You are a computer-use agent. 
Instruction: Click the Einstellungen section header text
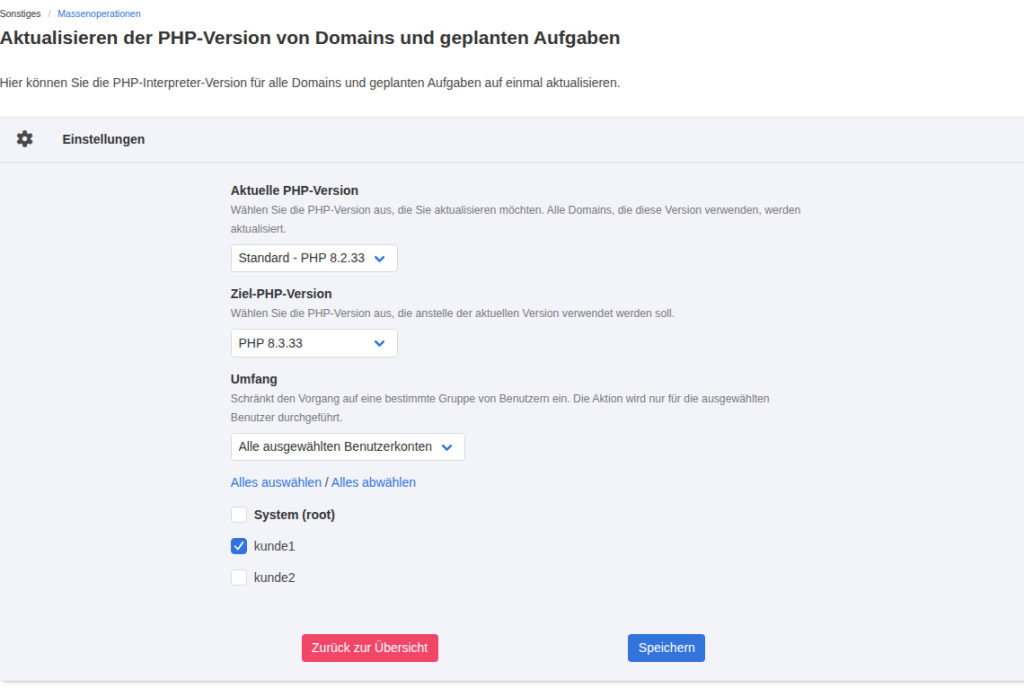tap(104, 140)
